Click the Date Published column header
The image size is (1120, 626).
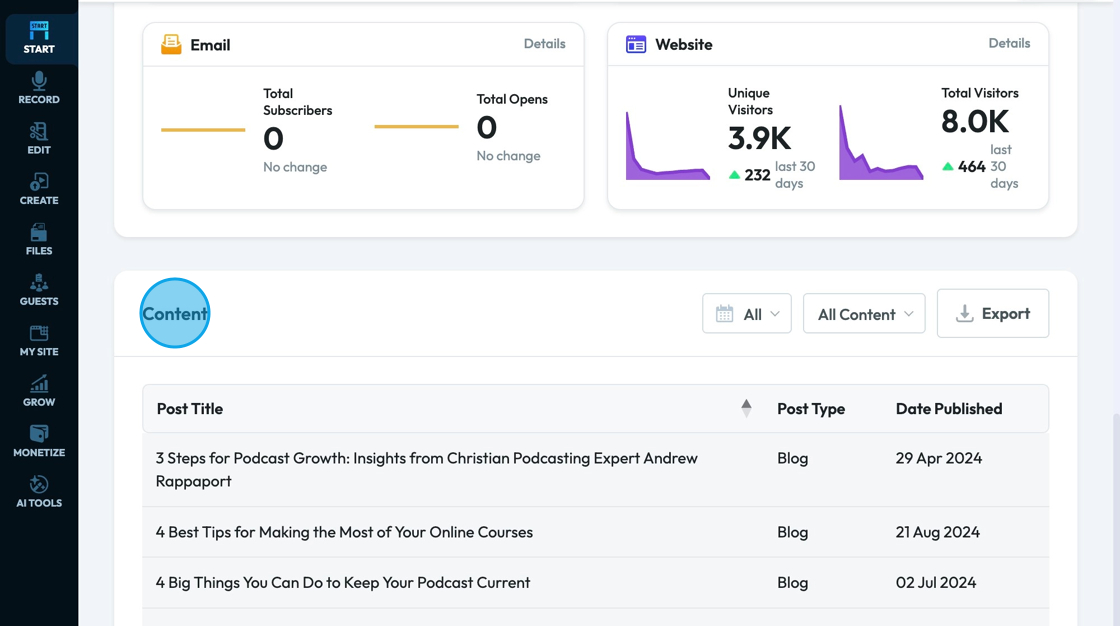pos(948,409)
